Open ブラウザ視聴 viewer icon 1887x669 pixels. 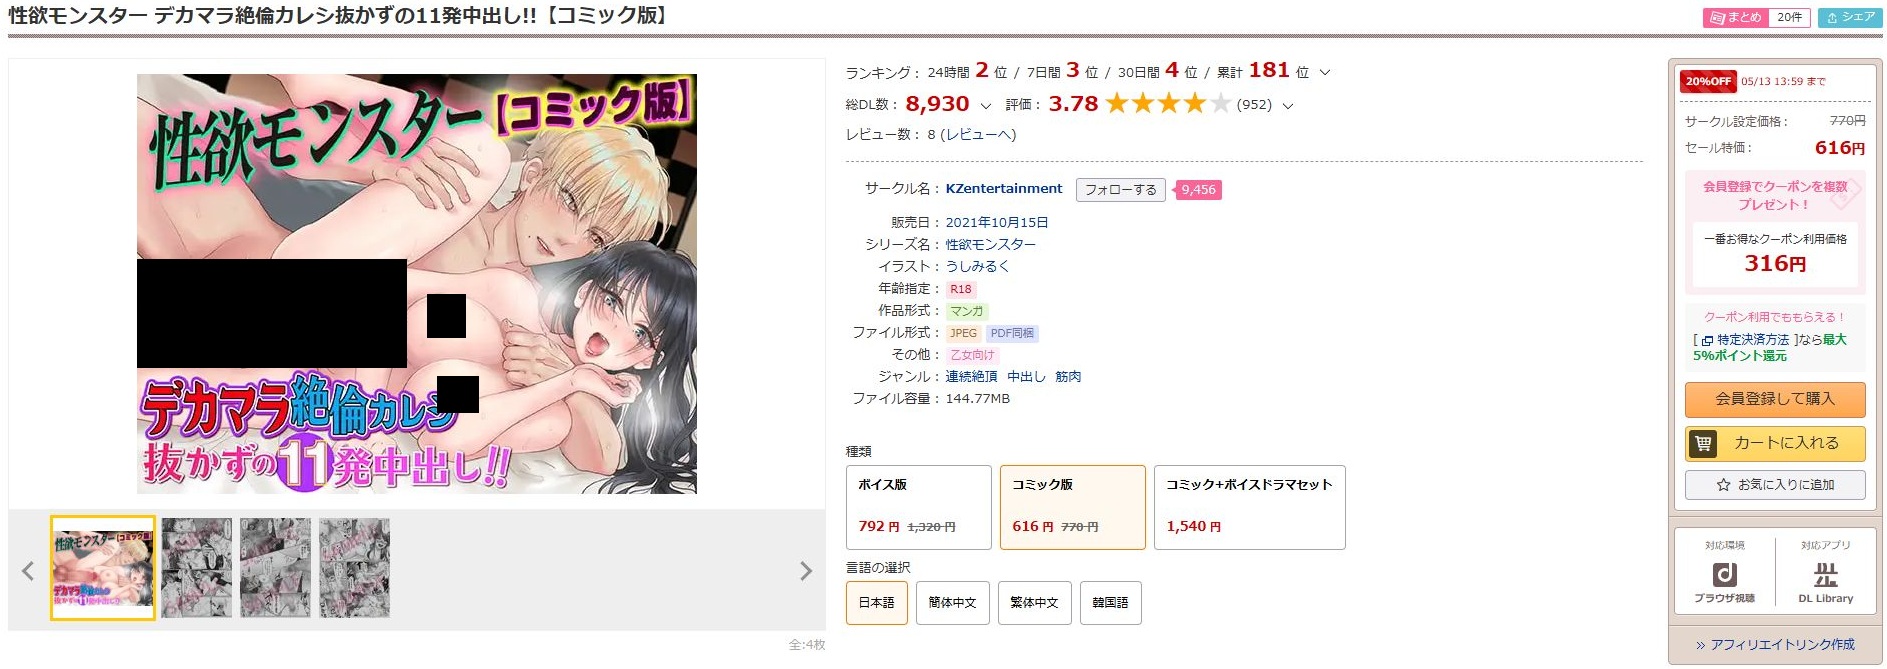click(1725, 575)
